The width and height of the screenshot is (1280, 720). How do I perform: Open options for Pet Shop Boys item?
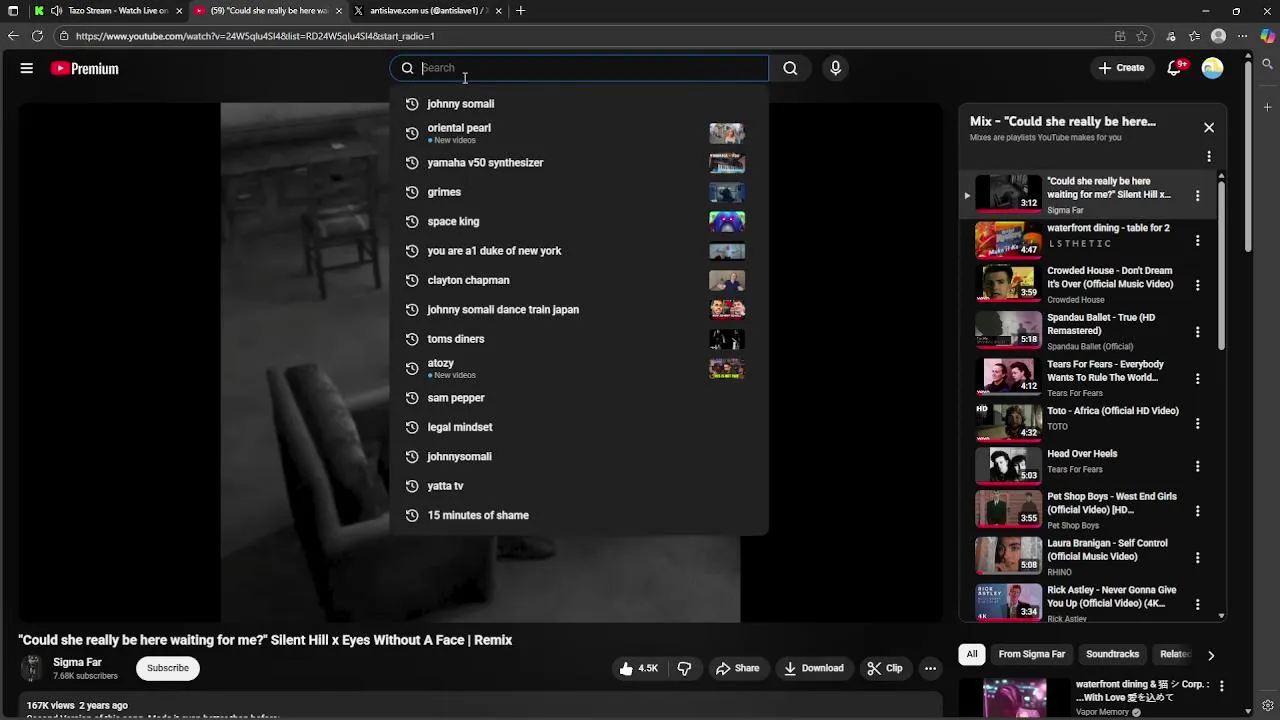pyautogui.click(x=1197, y=511)
